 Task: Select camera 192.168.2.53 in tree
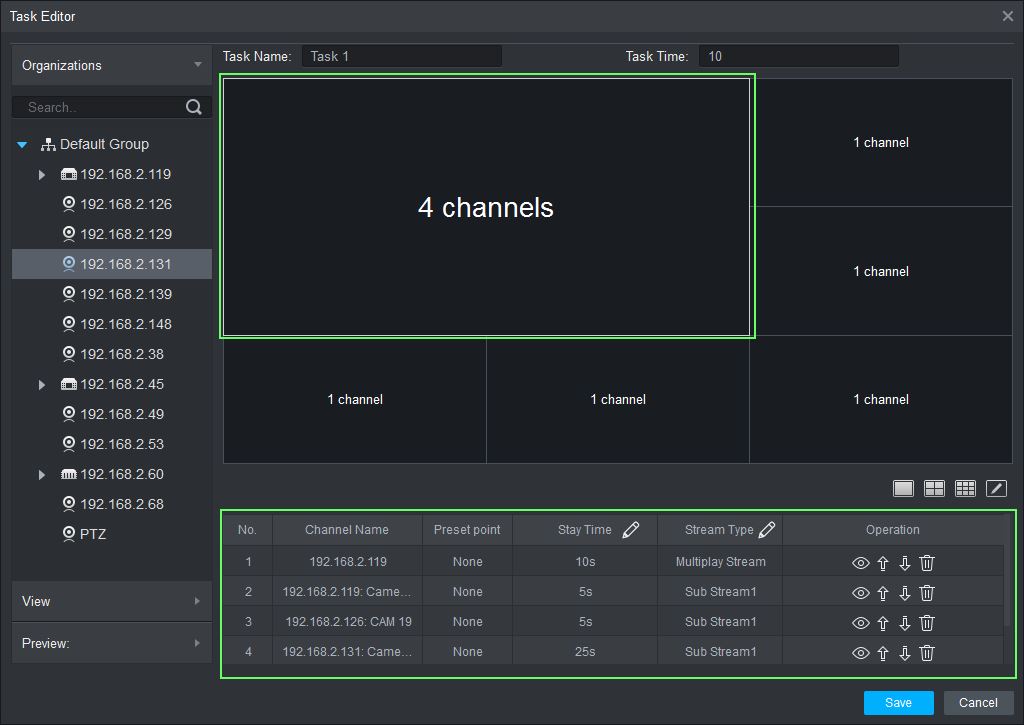[x=113, y=445]
